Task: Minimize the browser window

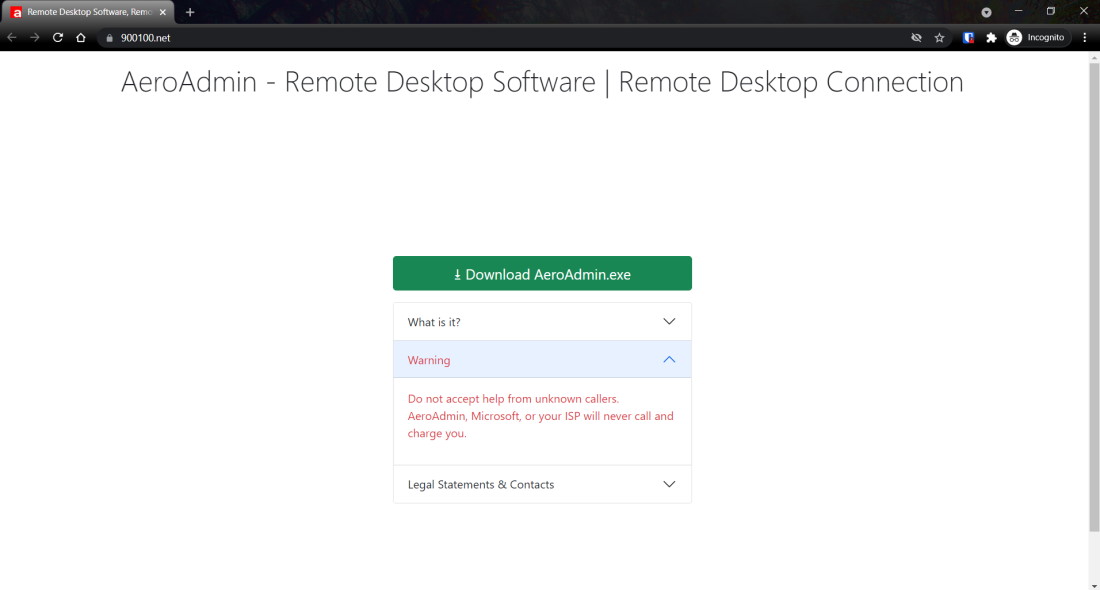Action: point(1019,11)
